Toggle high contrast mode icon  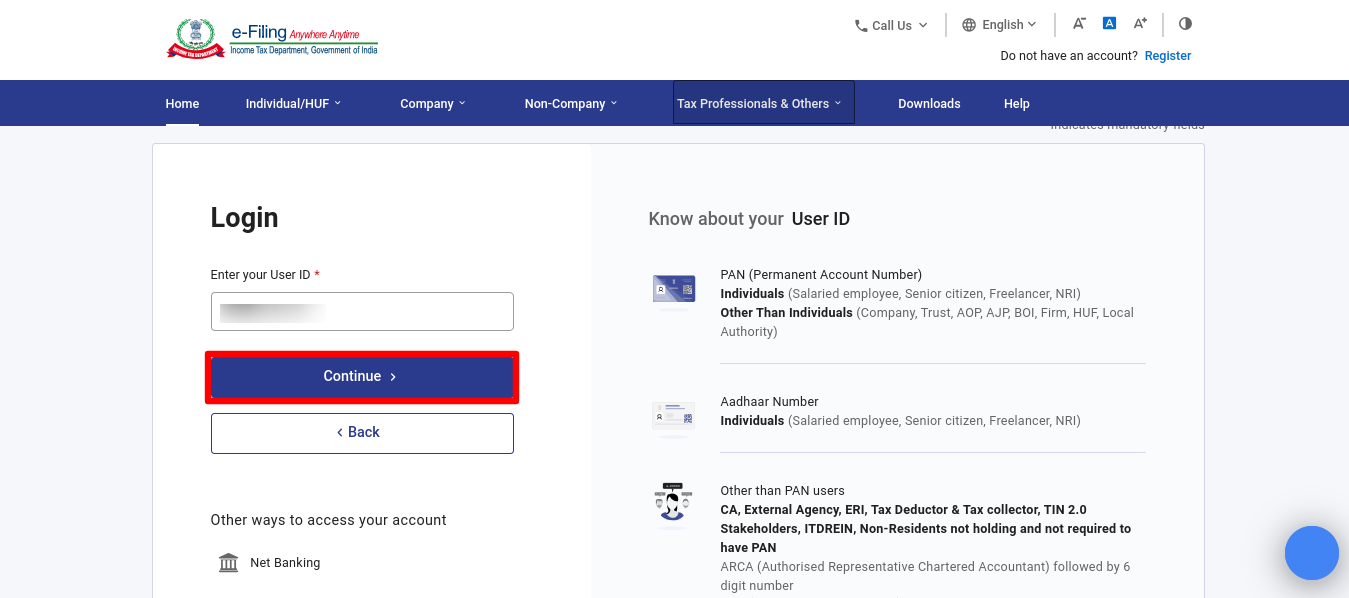[1186, 24]
